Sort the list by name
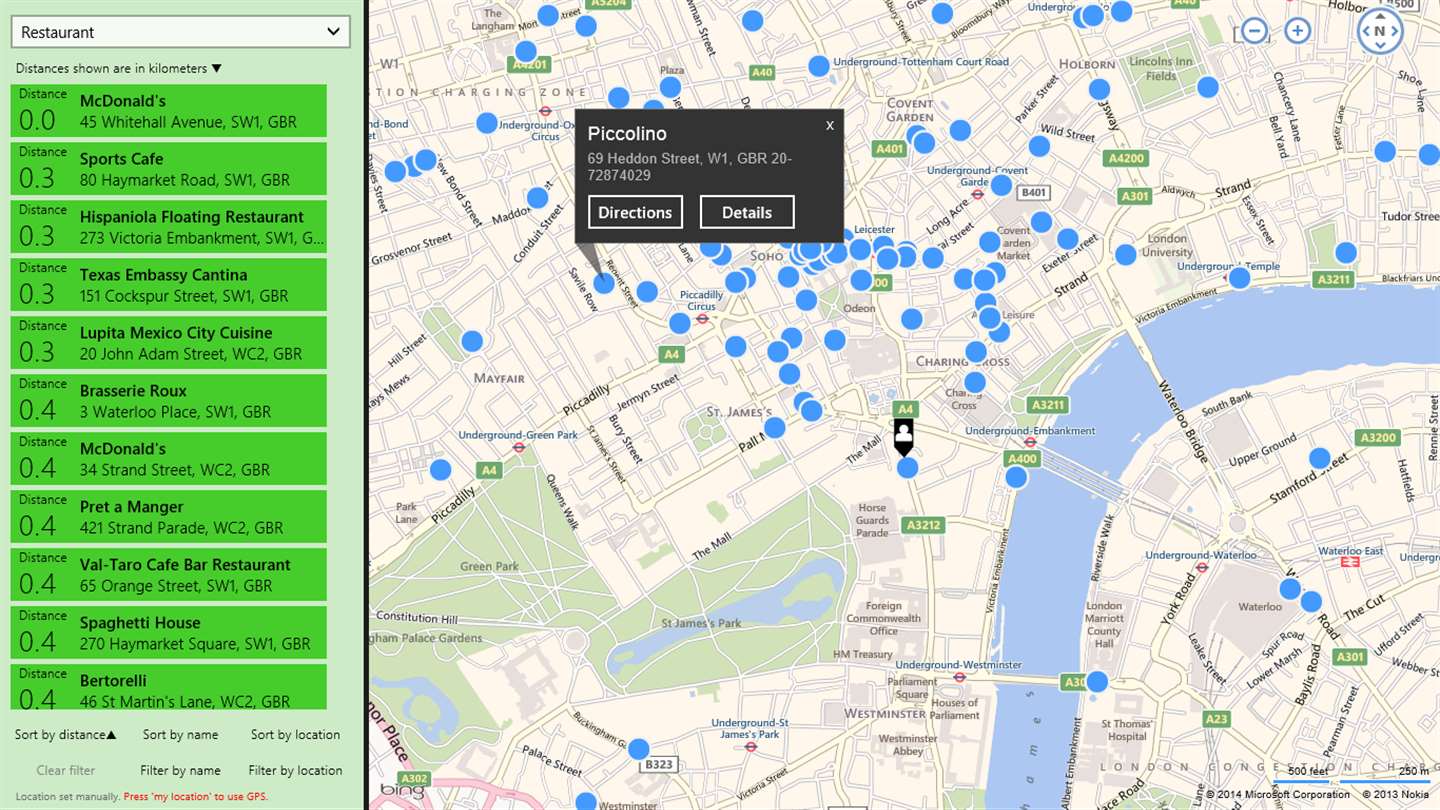This screenshot has width=1440, height=810. pos(180,734)
